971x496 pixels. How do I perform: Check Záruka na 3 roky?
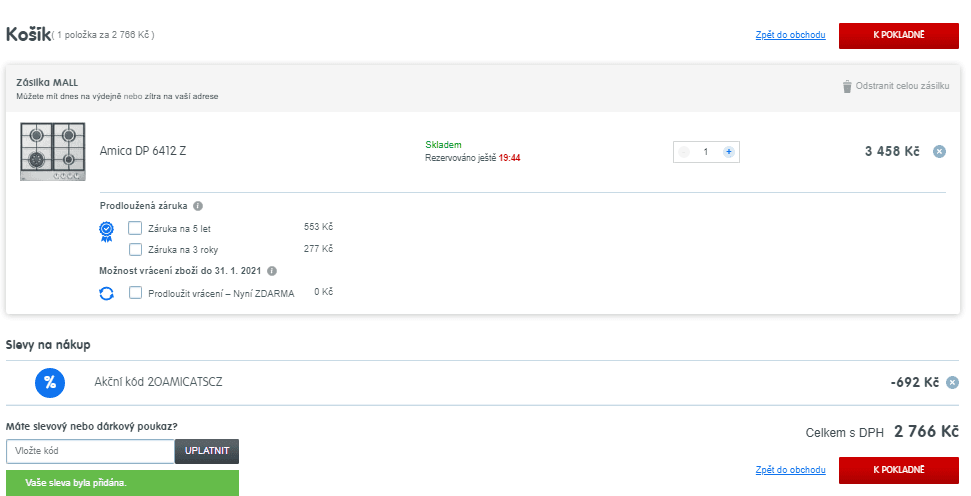(x=135, y=250)
